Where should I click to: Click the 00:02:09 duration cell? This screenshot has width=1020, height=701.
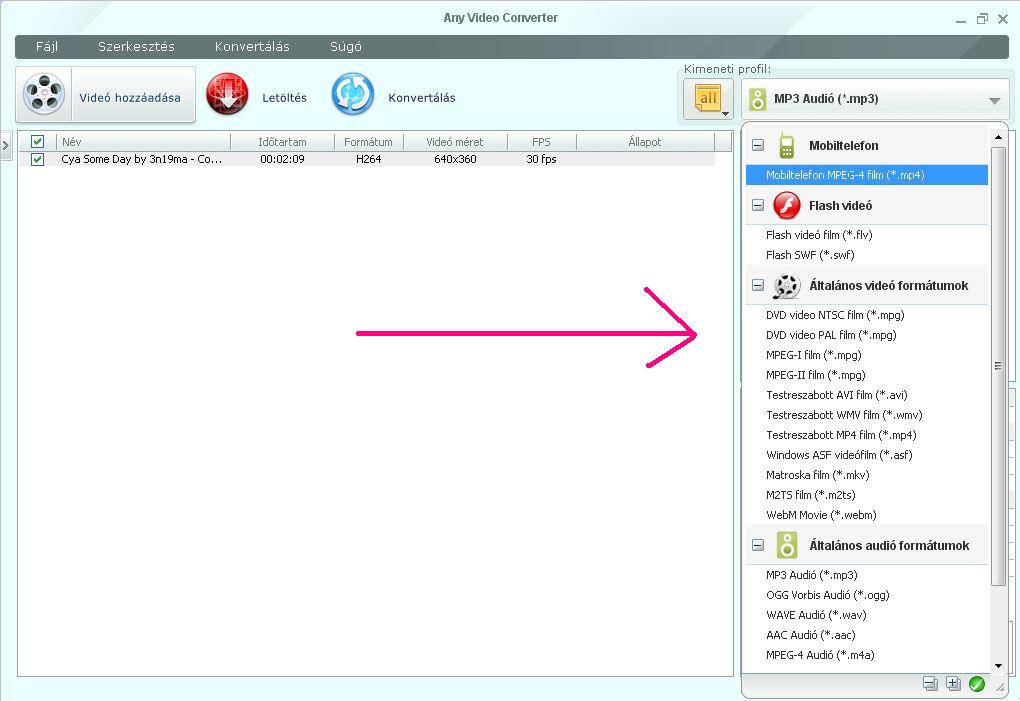tap(282, 159)
